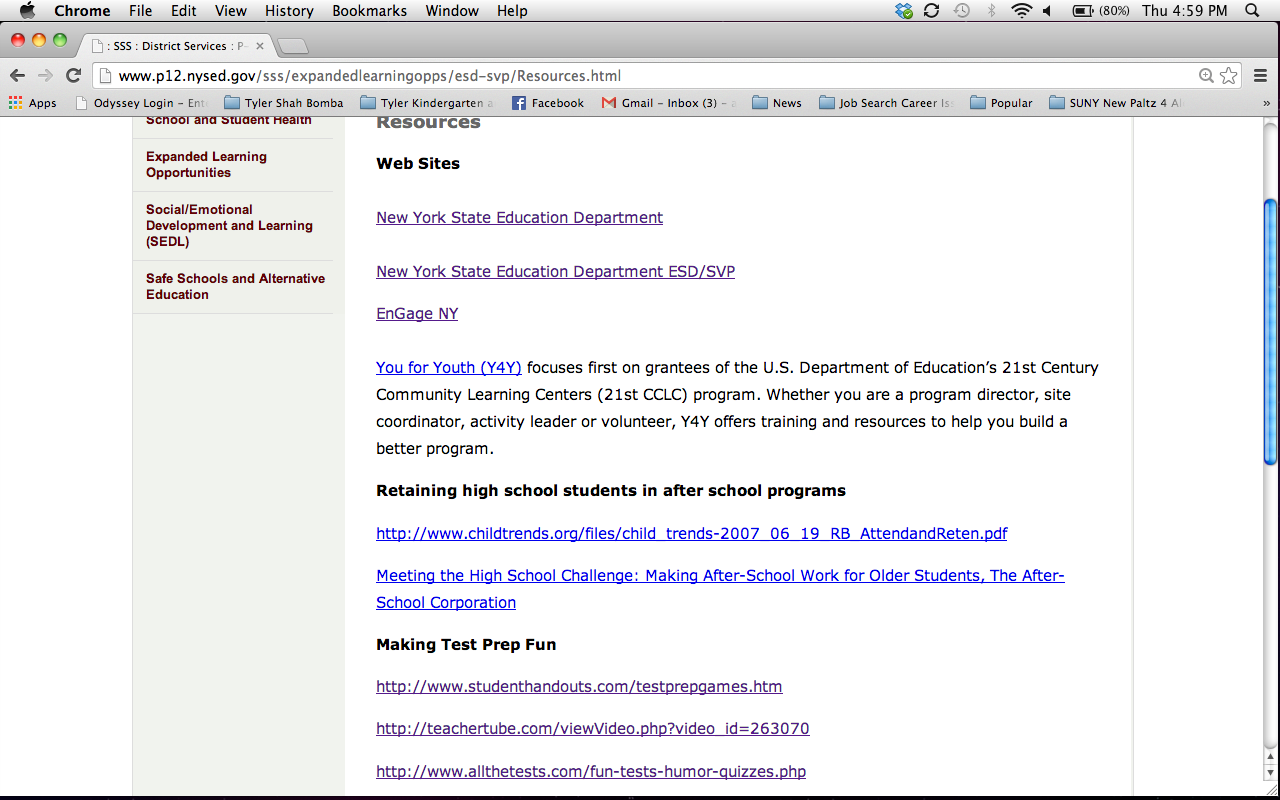Open the Window menu
This screenshot has height=800, width=1280.
tap(451, 11)
